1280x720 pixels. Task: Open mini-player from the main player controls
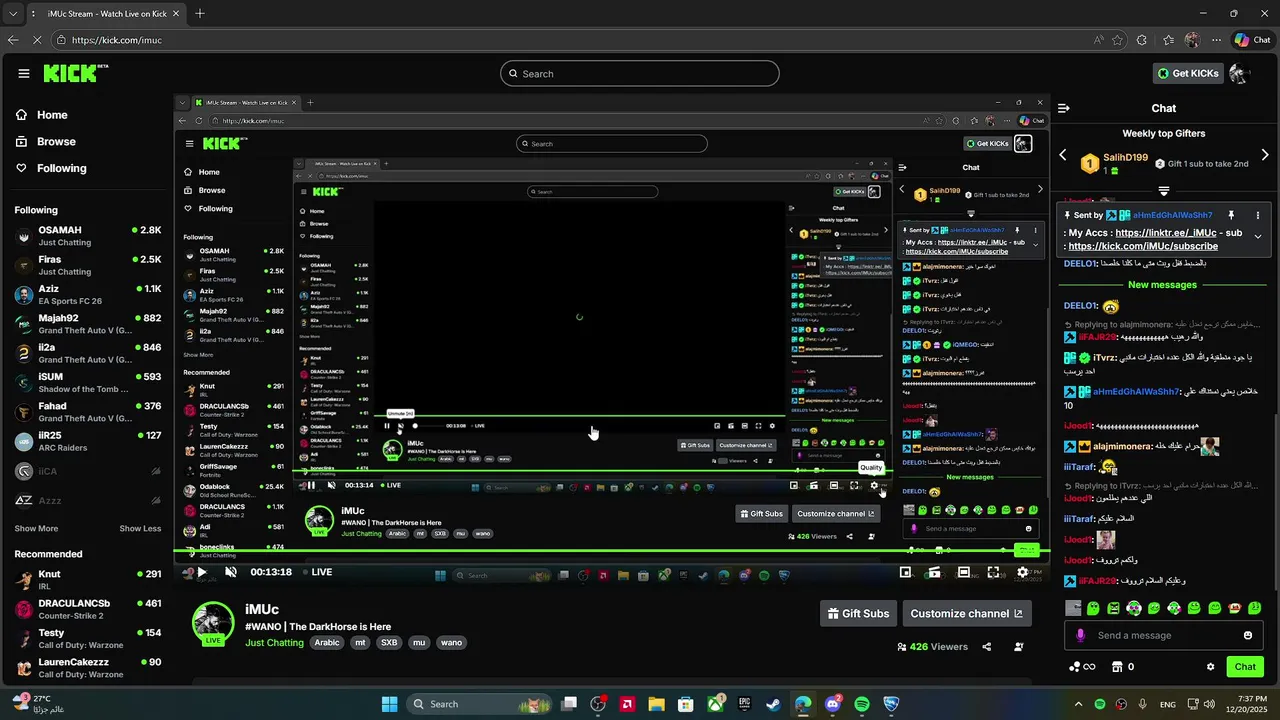pos(905,572)
